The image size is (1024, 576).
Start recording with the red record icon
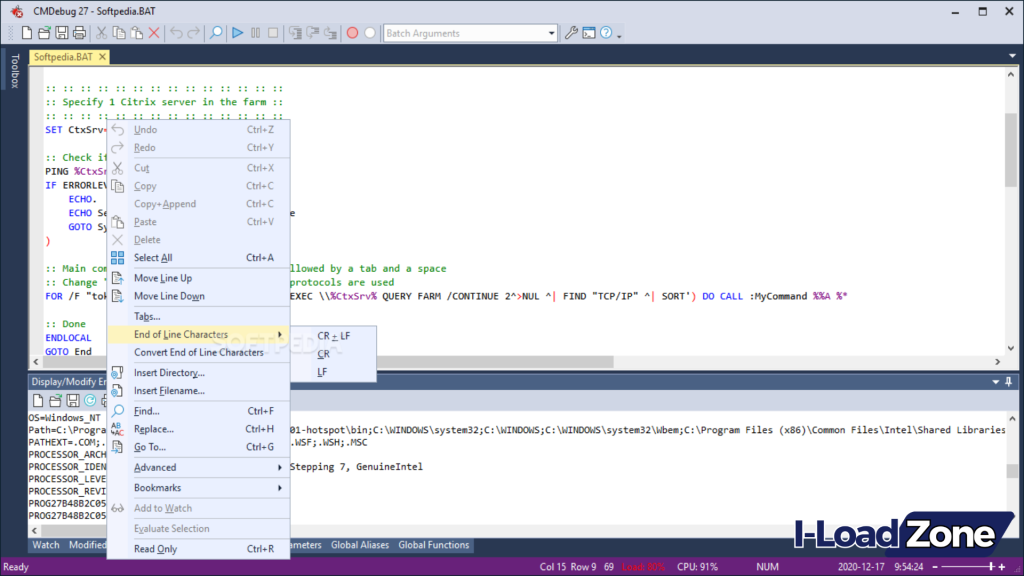[352, 32]
